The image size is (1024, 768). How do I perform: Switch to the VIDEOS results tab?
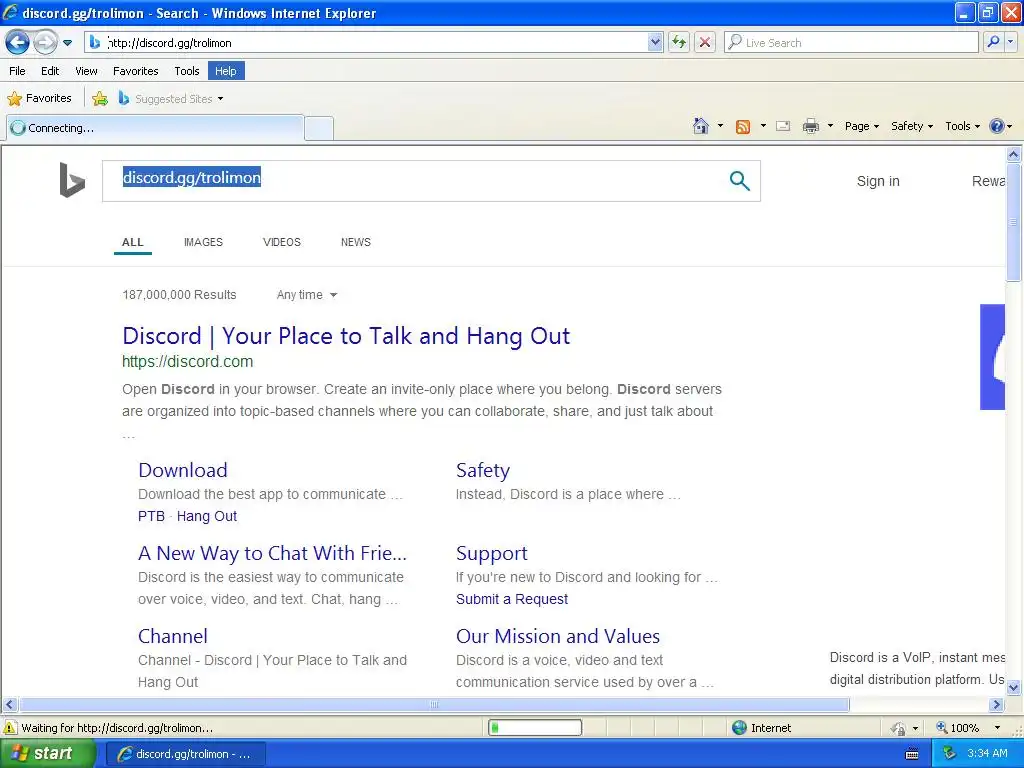(281, 242)
